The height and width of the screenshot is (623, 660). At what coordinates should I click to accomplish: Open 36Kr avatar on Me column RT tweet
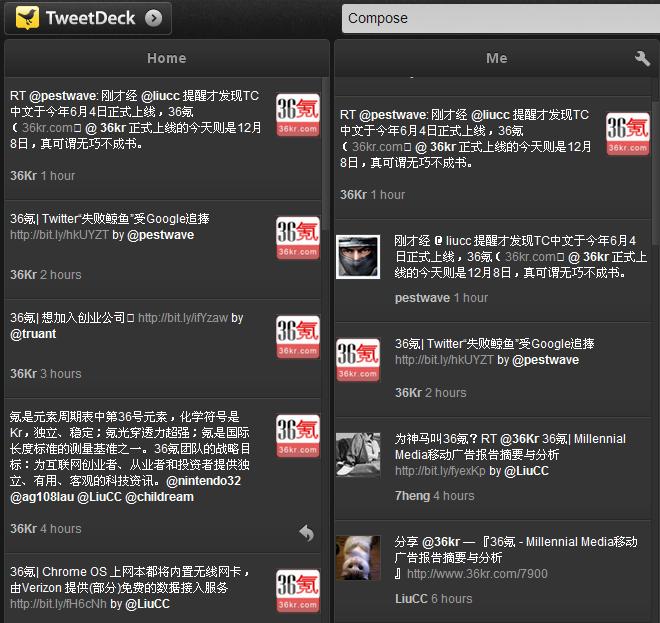pos(628,134)
